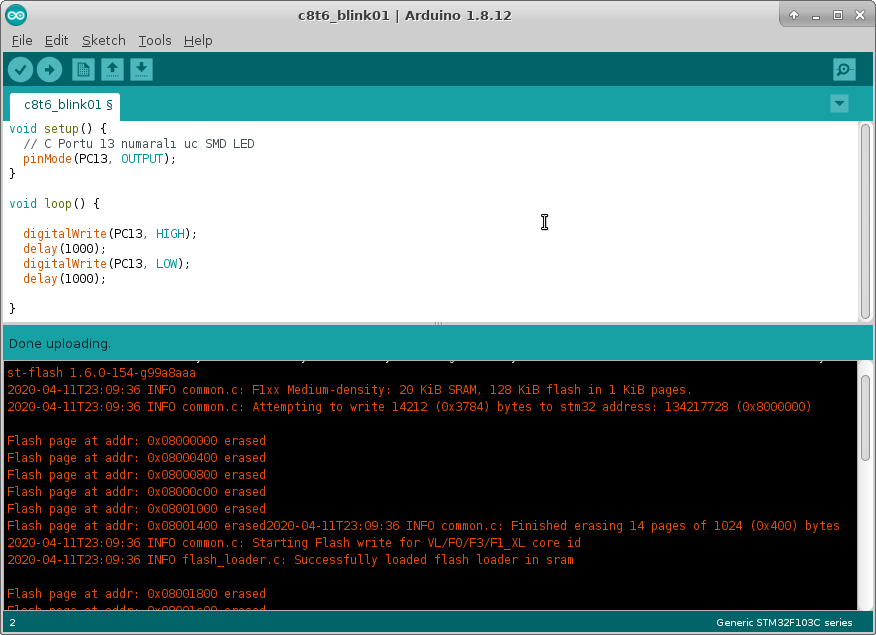Minimize the Arduino window
Screen dimensions: 876x635
[x=816, y=15]
